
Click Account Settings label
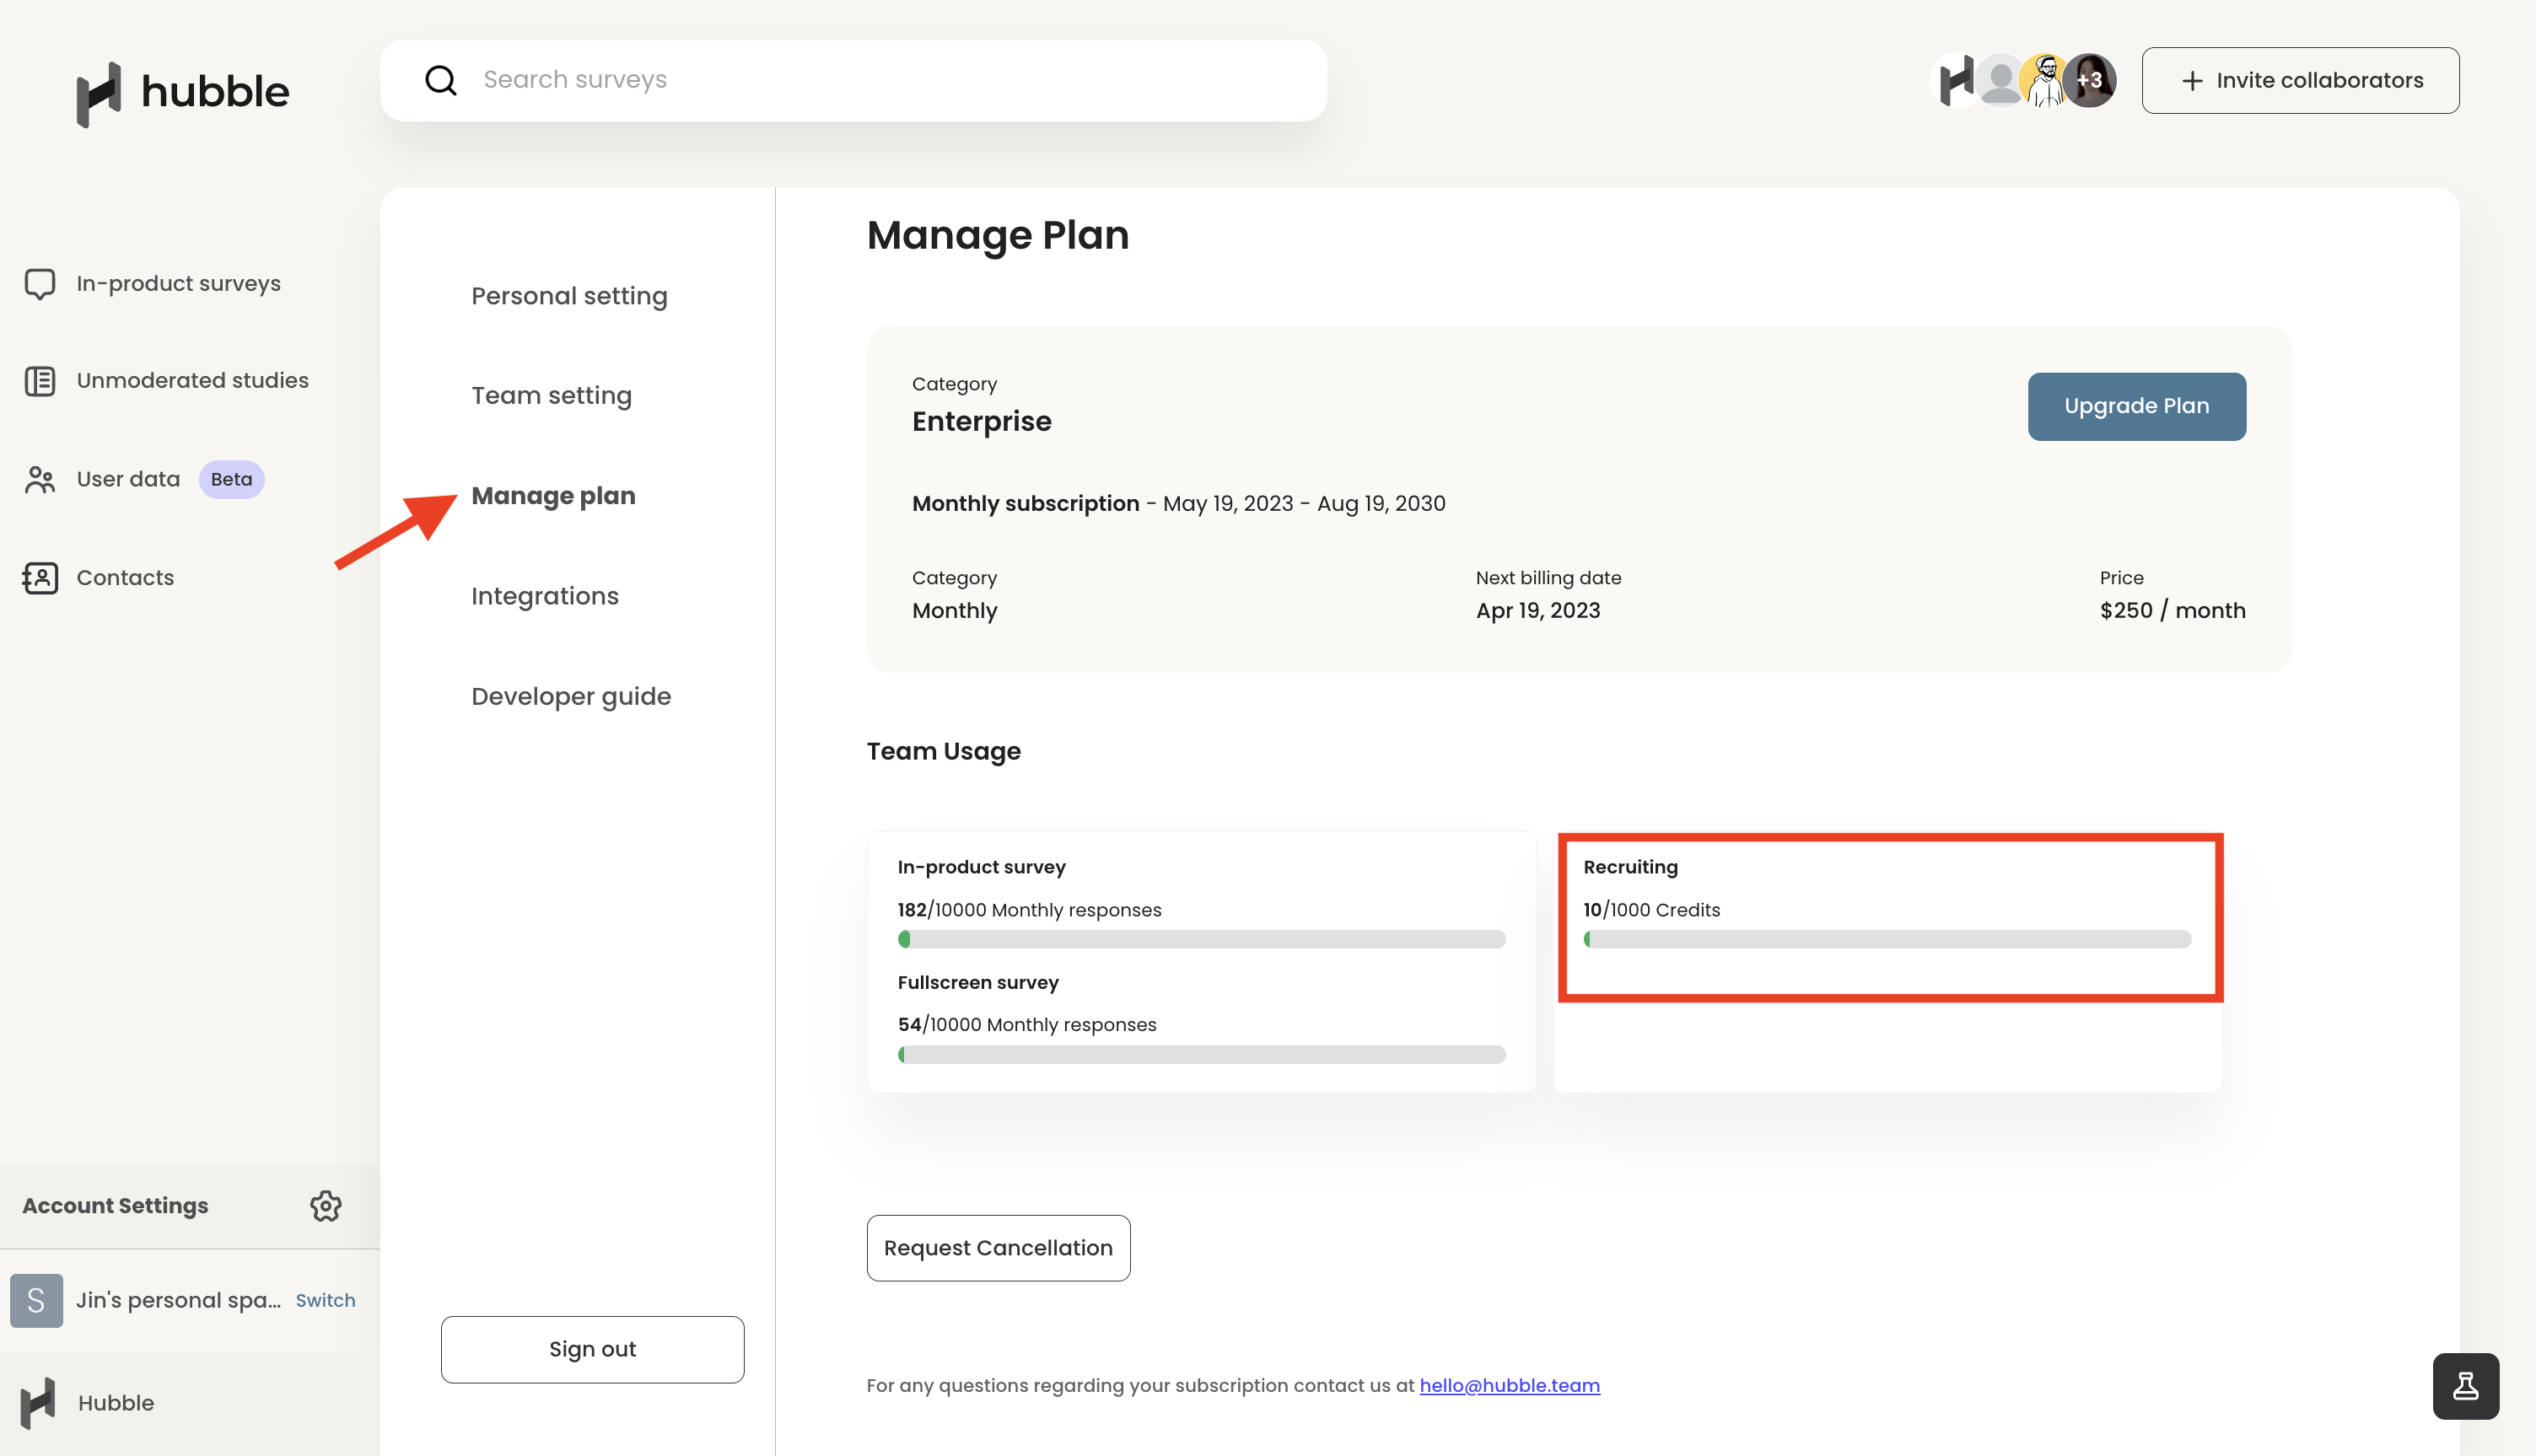[115, 1206]
